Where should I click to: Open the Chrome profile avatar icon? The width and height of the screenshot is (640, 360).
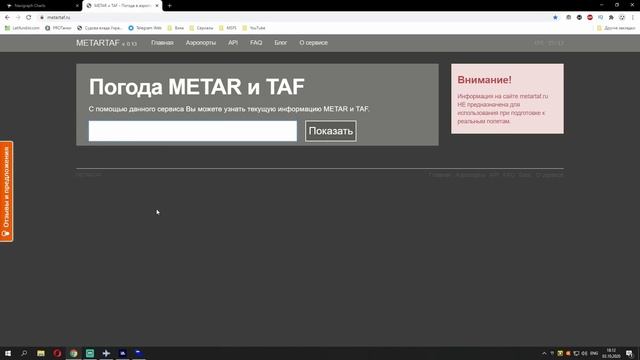point(622,18)
